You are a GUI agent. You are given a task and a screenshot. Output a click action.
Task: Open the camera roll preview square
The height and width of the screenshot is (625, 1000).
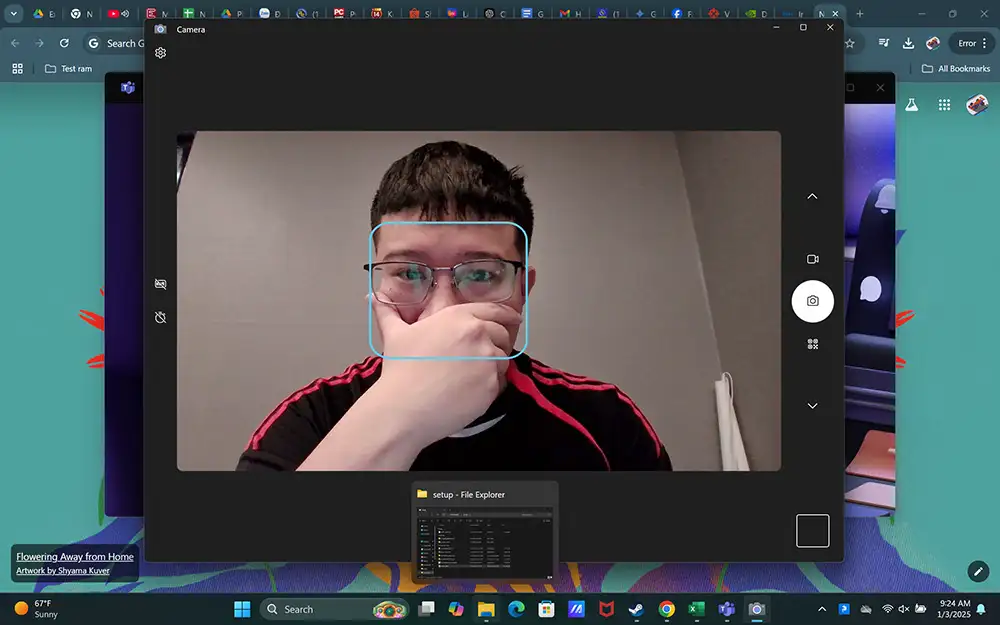812,530
